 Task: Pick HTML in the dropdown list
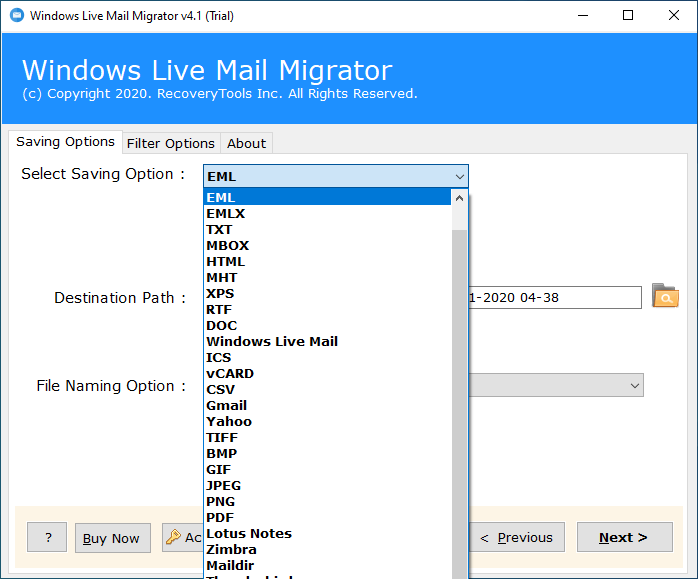pyautogui.click(x=327, y=262)
